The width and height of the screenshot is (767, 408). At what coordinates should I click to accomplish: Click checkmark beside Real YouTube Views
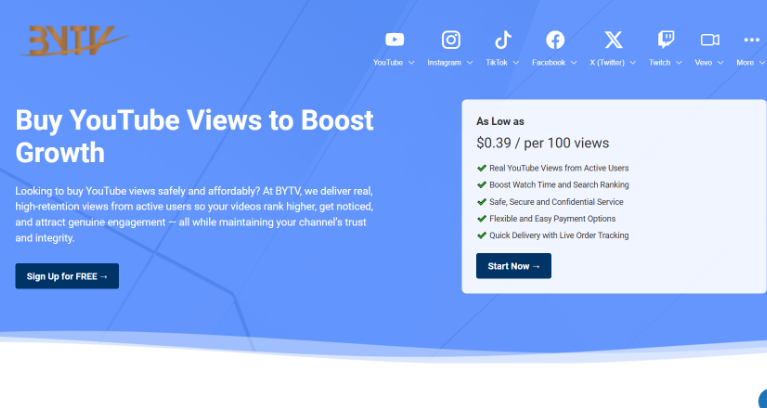click(x=481, y=168)
